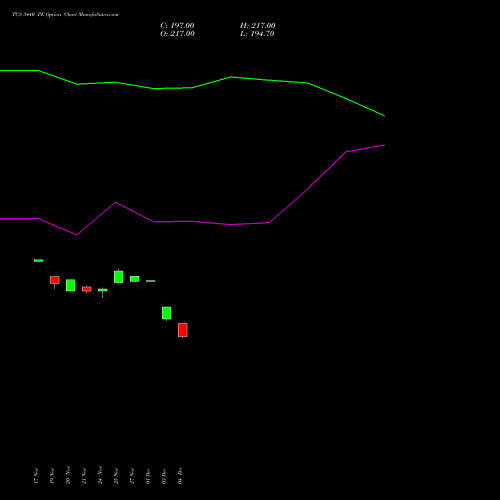Viewport: 500px width, 500px height.
Task: Select the 24 Nov candle with long lower wick
Action: (x=103, y=292)
